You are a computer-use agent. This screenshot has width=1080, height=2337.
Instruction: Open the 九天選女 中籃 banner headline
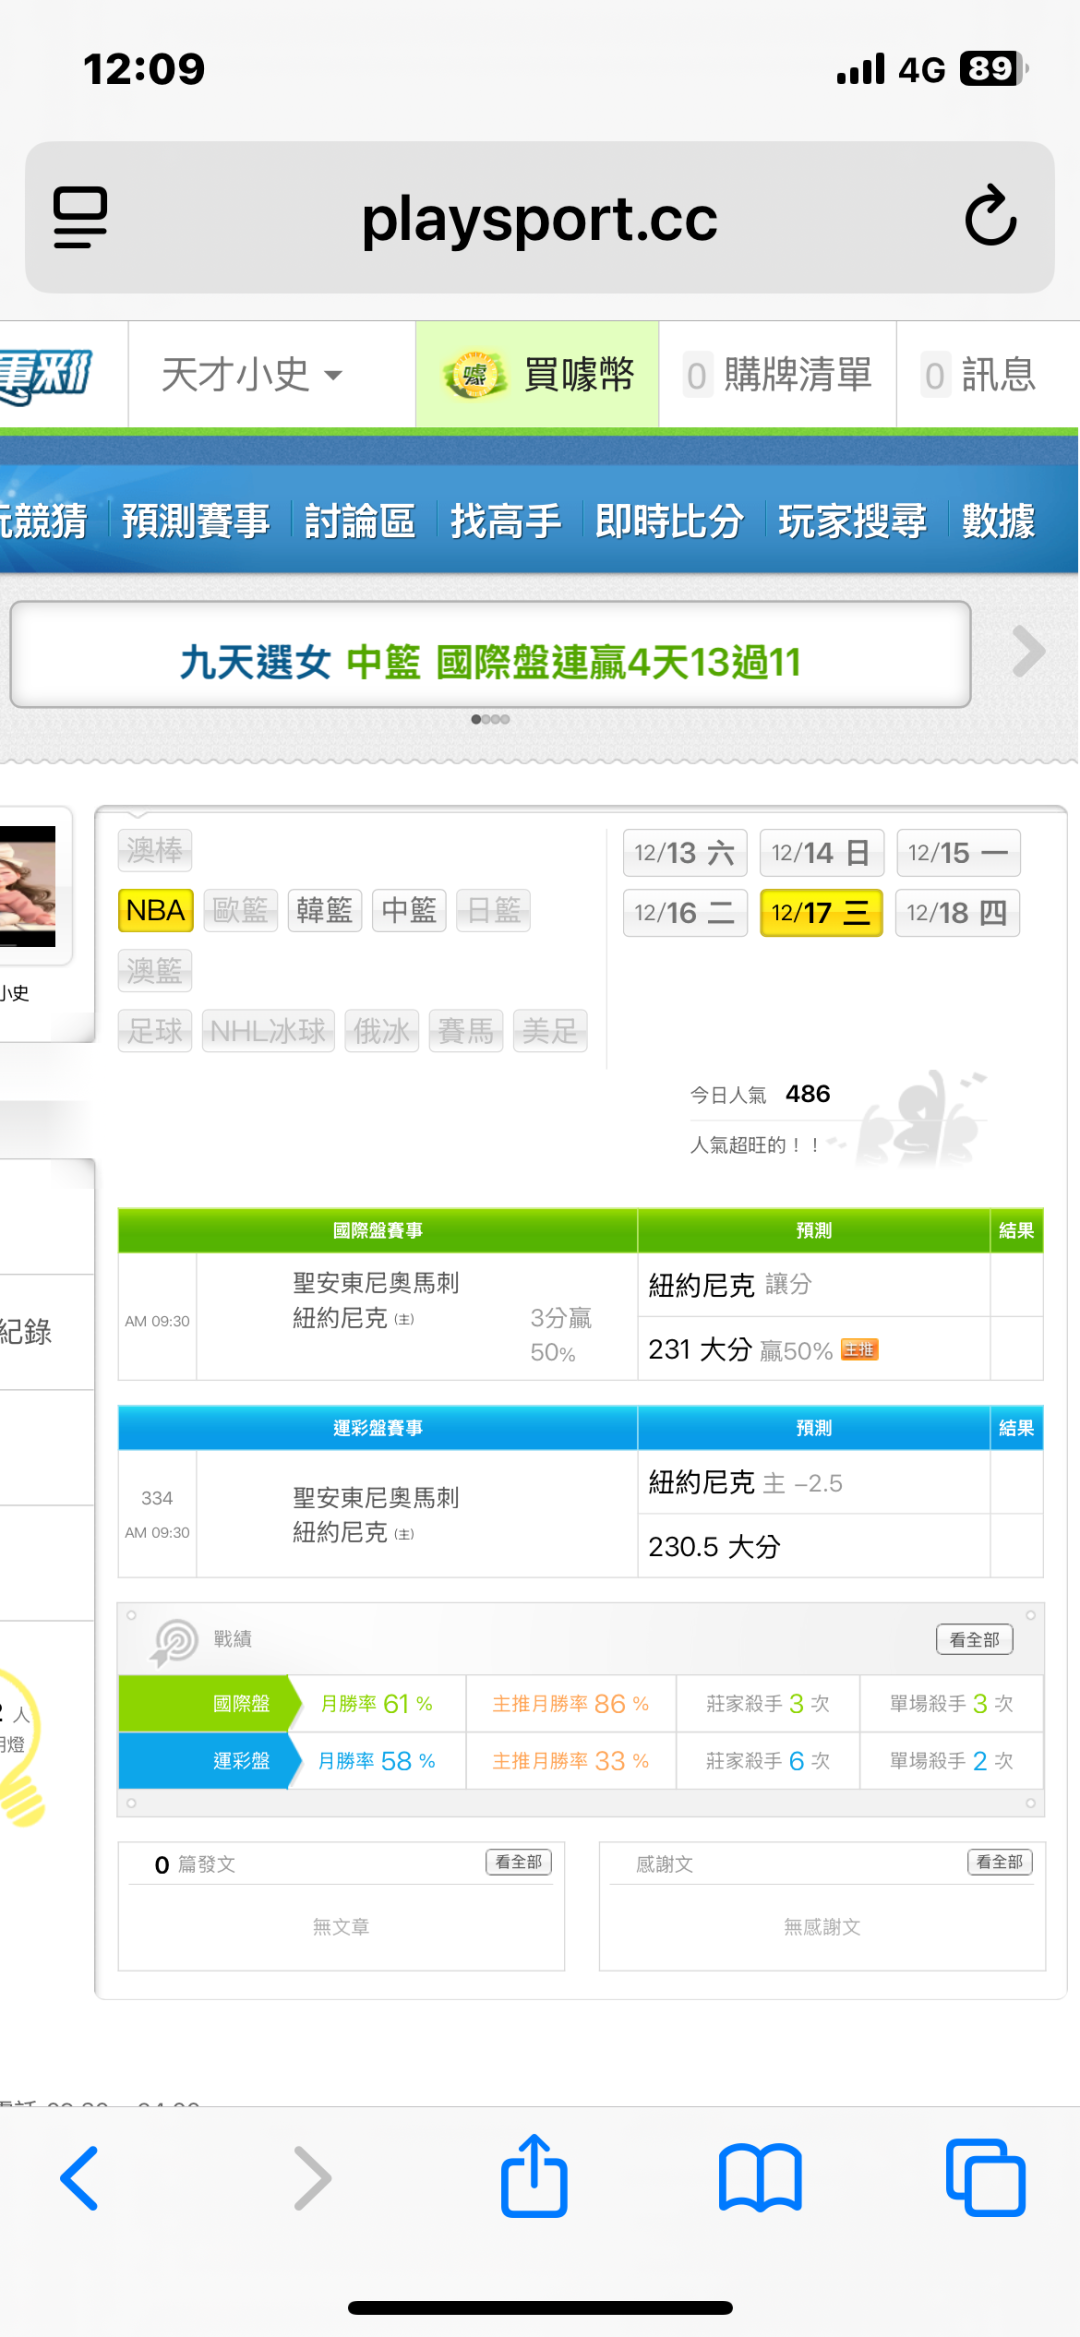click(490, 661)
